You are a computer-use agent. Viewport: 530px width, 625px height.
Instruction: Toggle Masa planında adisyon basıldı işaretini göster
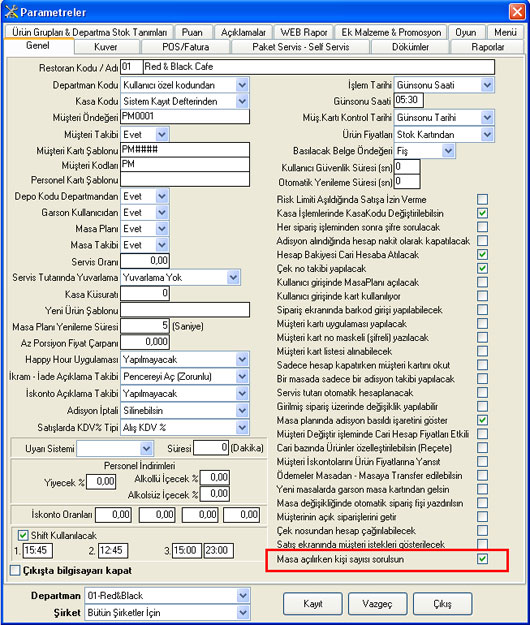click(482, 420)
